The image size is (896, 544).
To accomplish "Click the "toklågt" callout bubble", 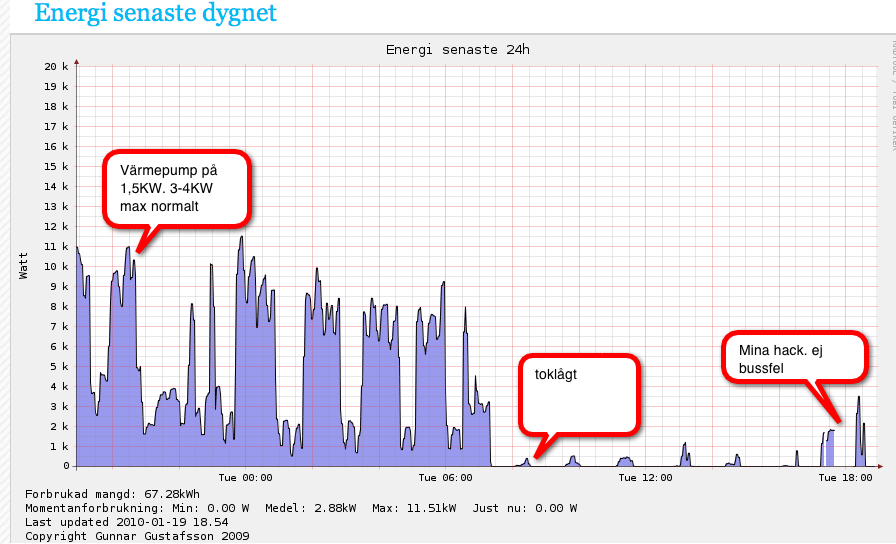I will pyautogui.click(x=579, y=393).
